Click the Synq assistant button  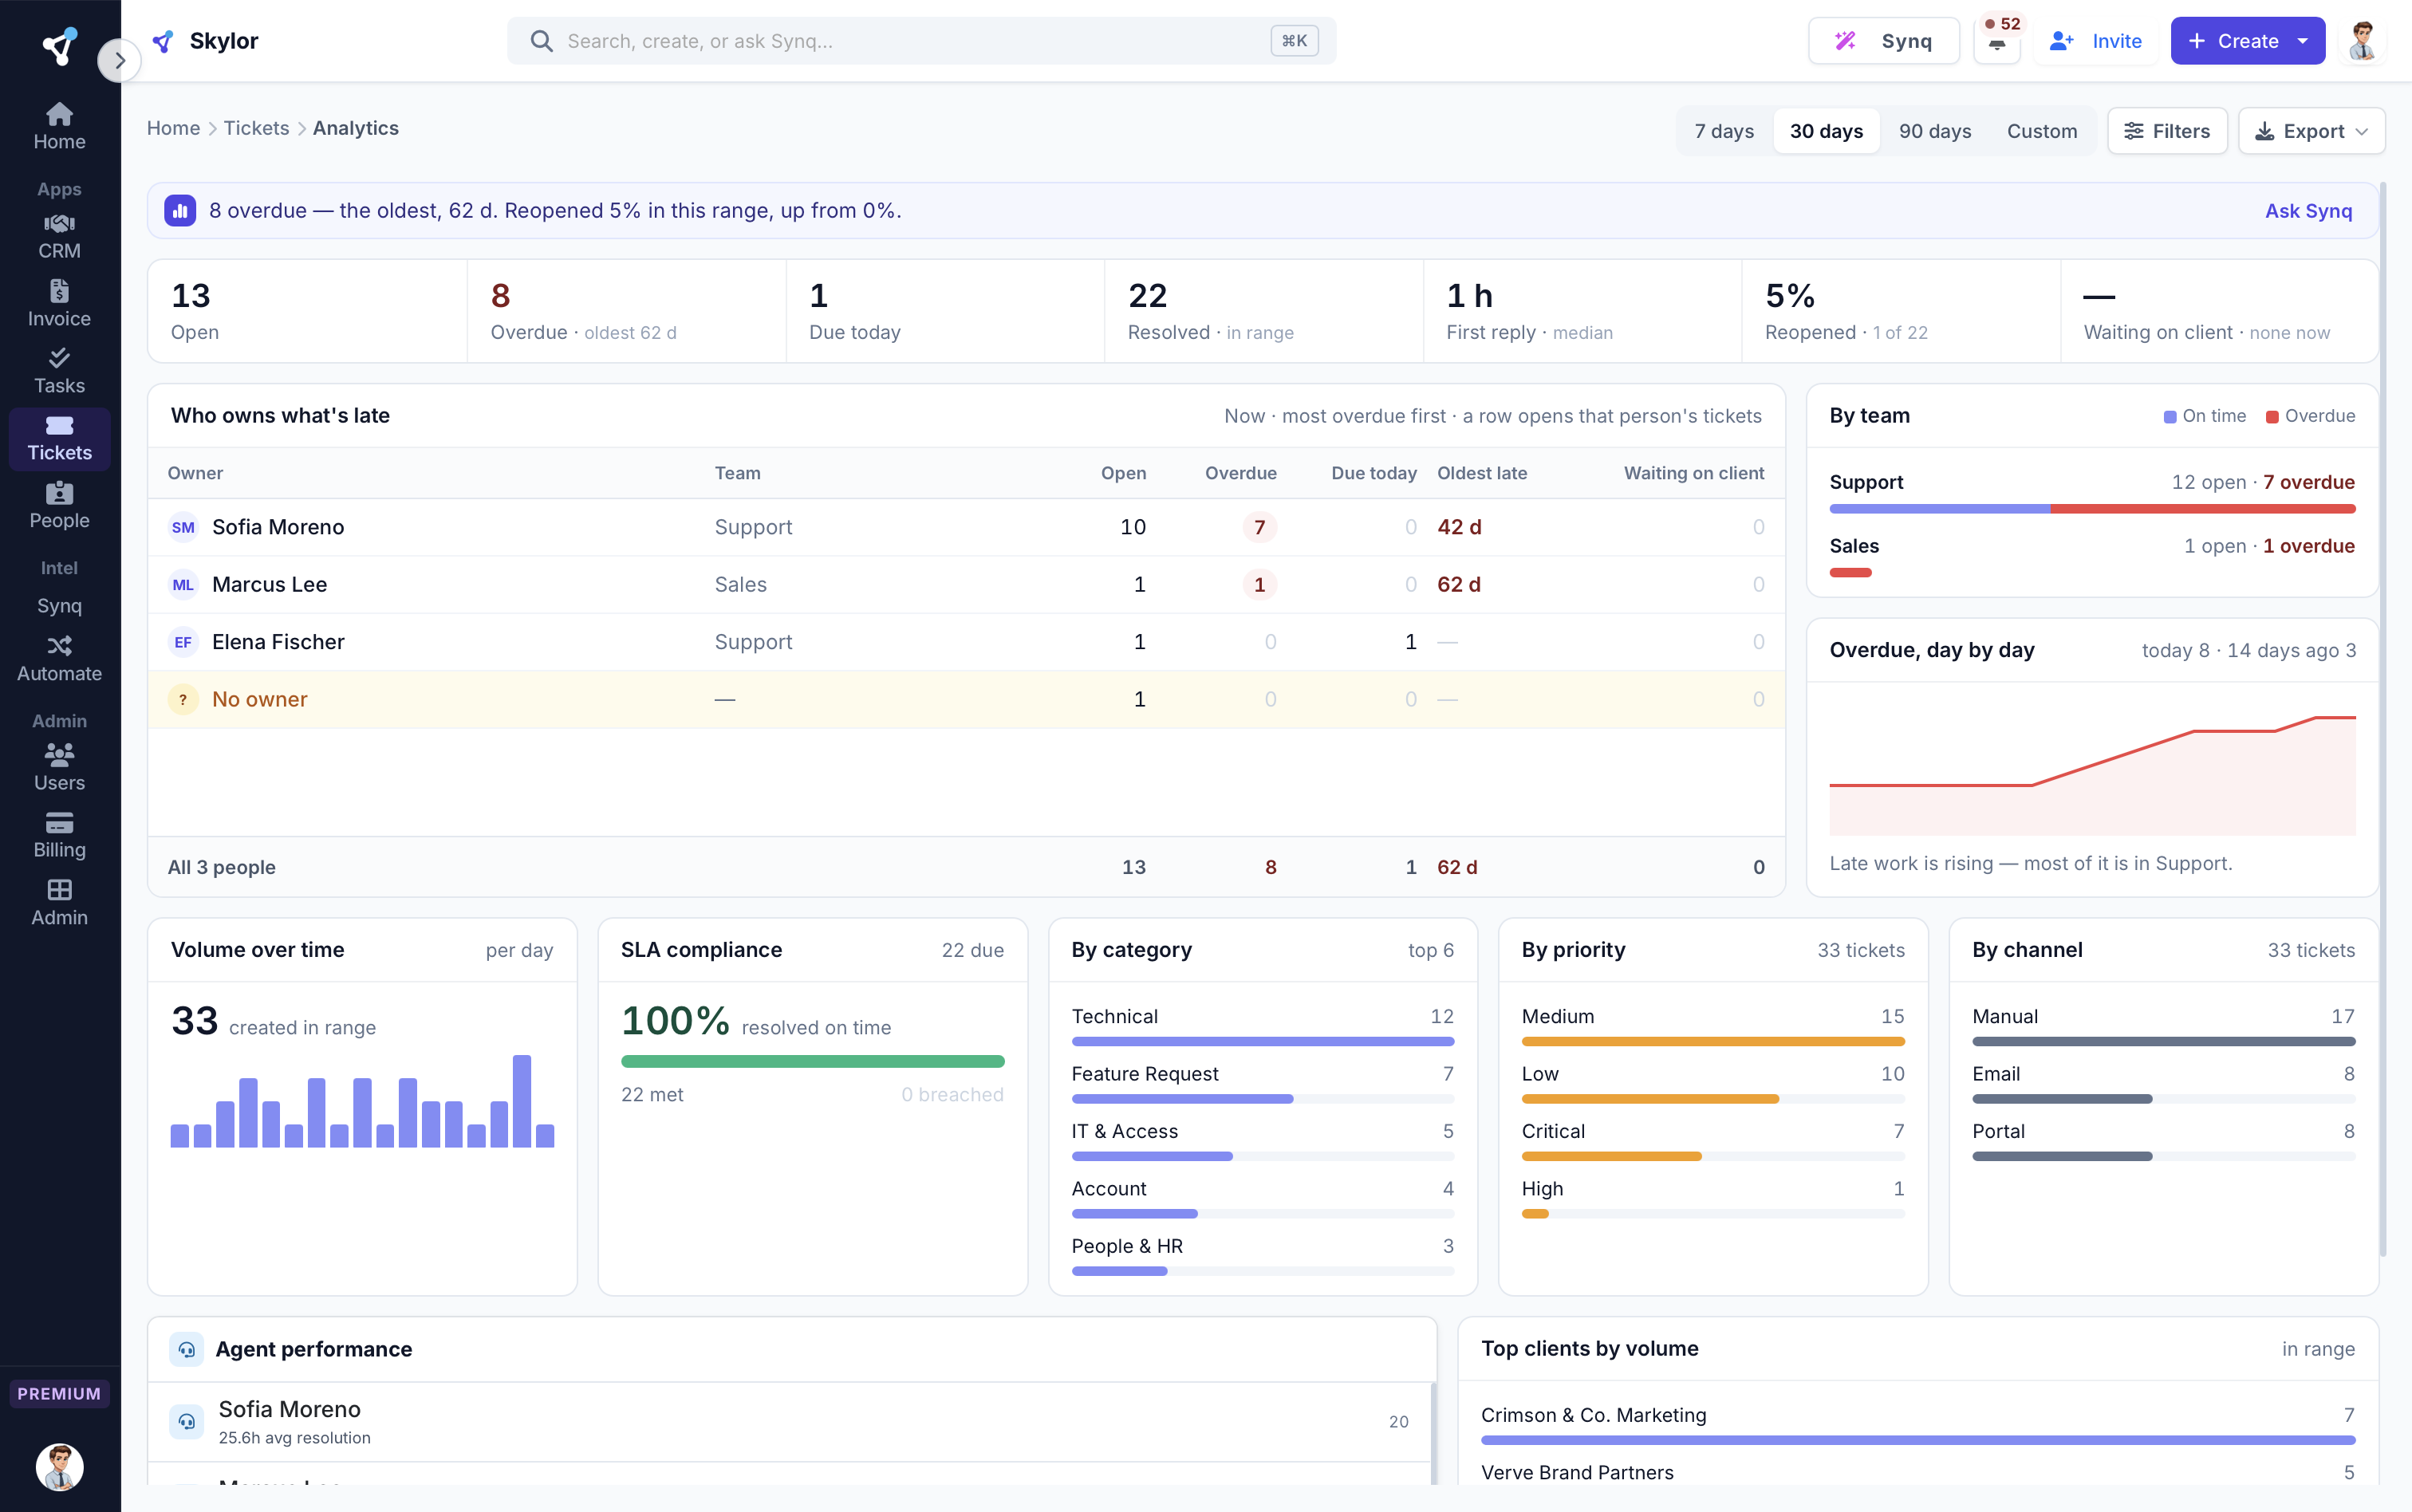[1883, 41]
